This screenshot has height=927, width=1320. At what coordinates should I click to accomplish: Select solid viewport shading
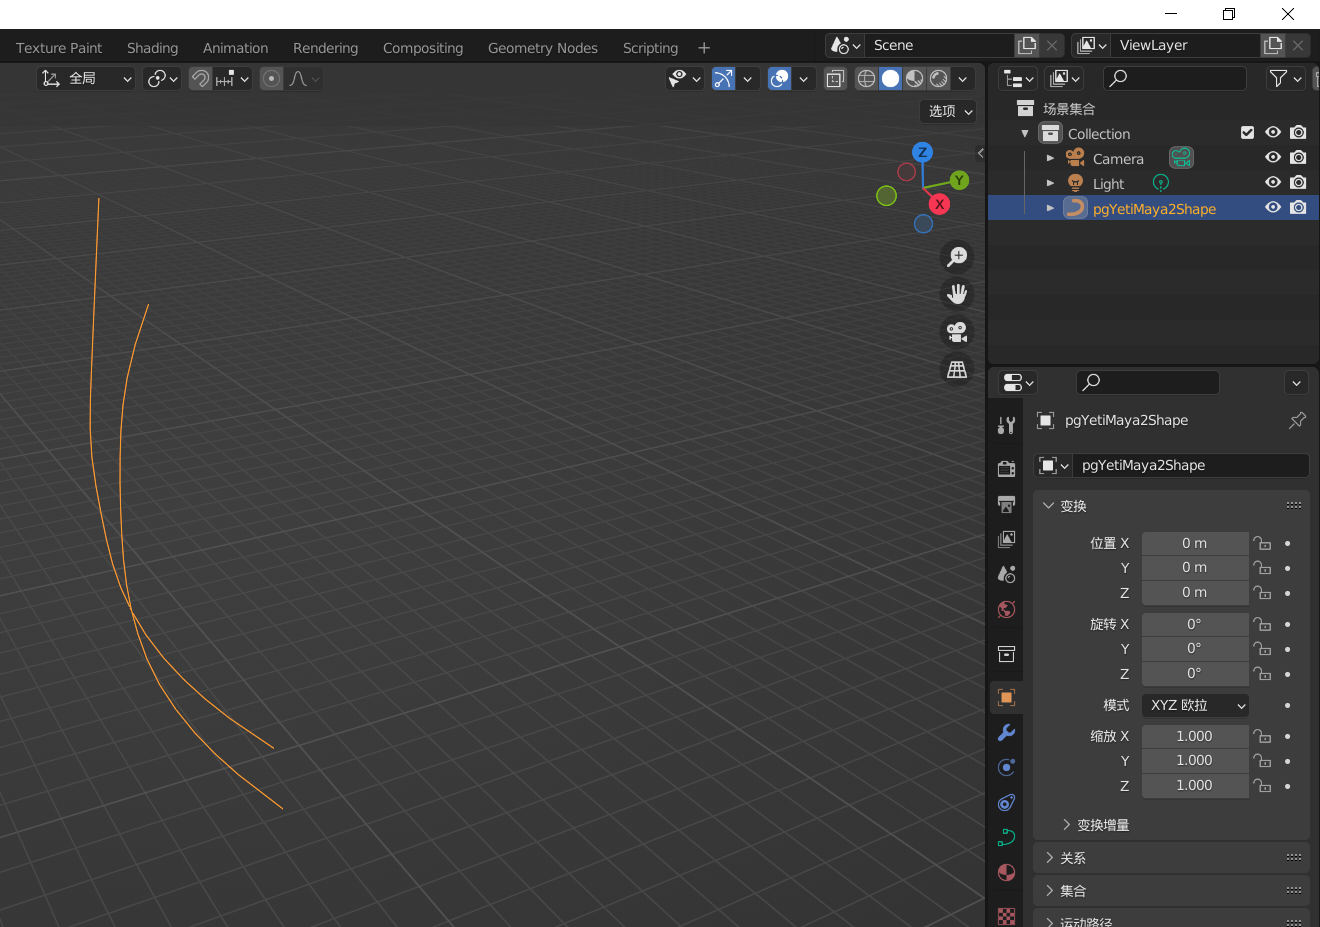point(890,79)
